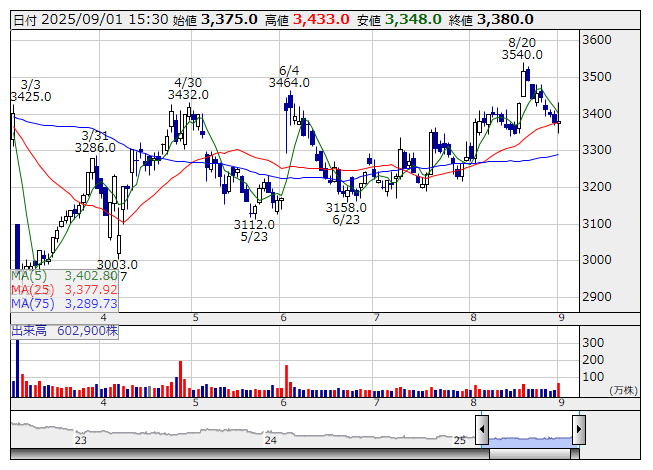
Task: Click the 3/31 label 3286.0
Action: point(95,147)
